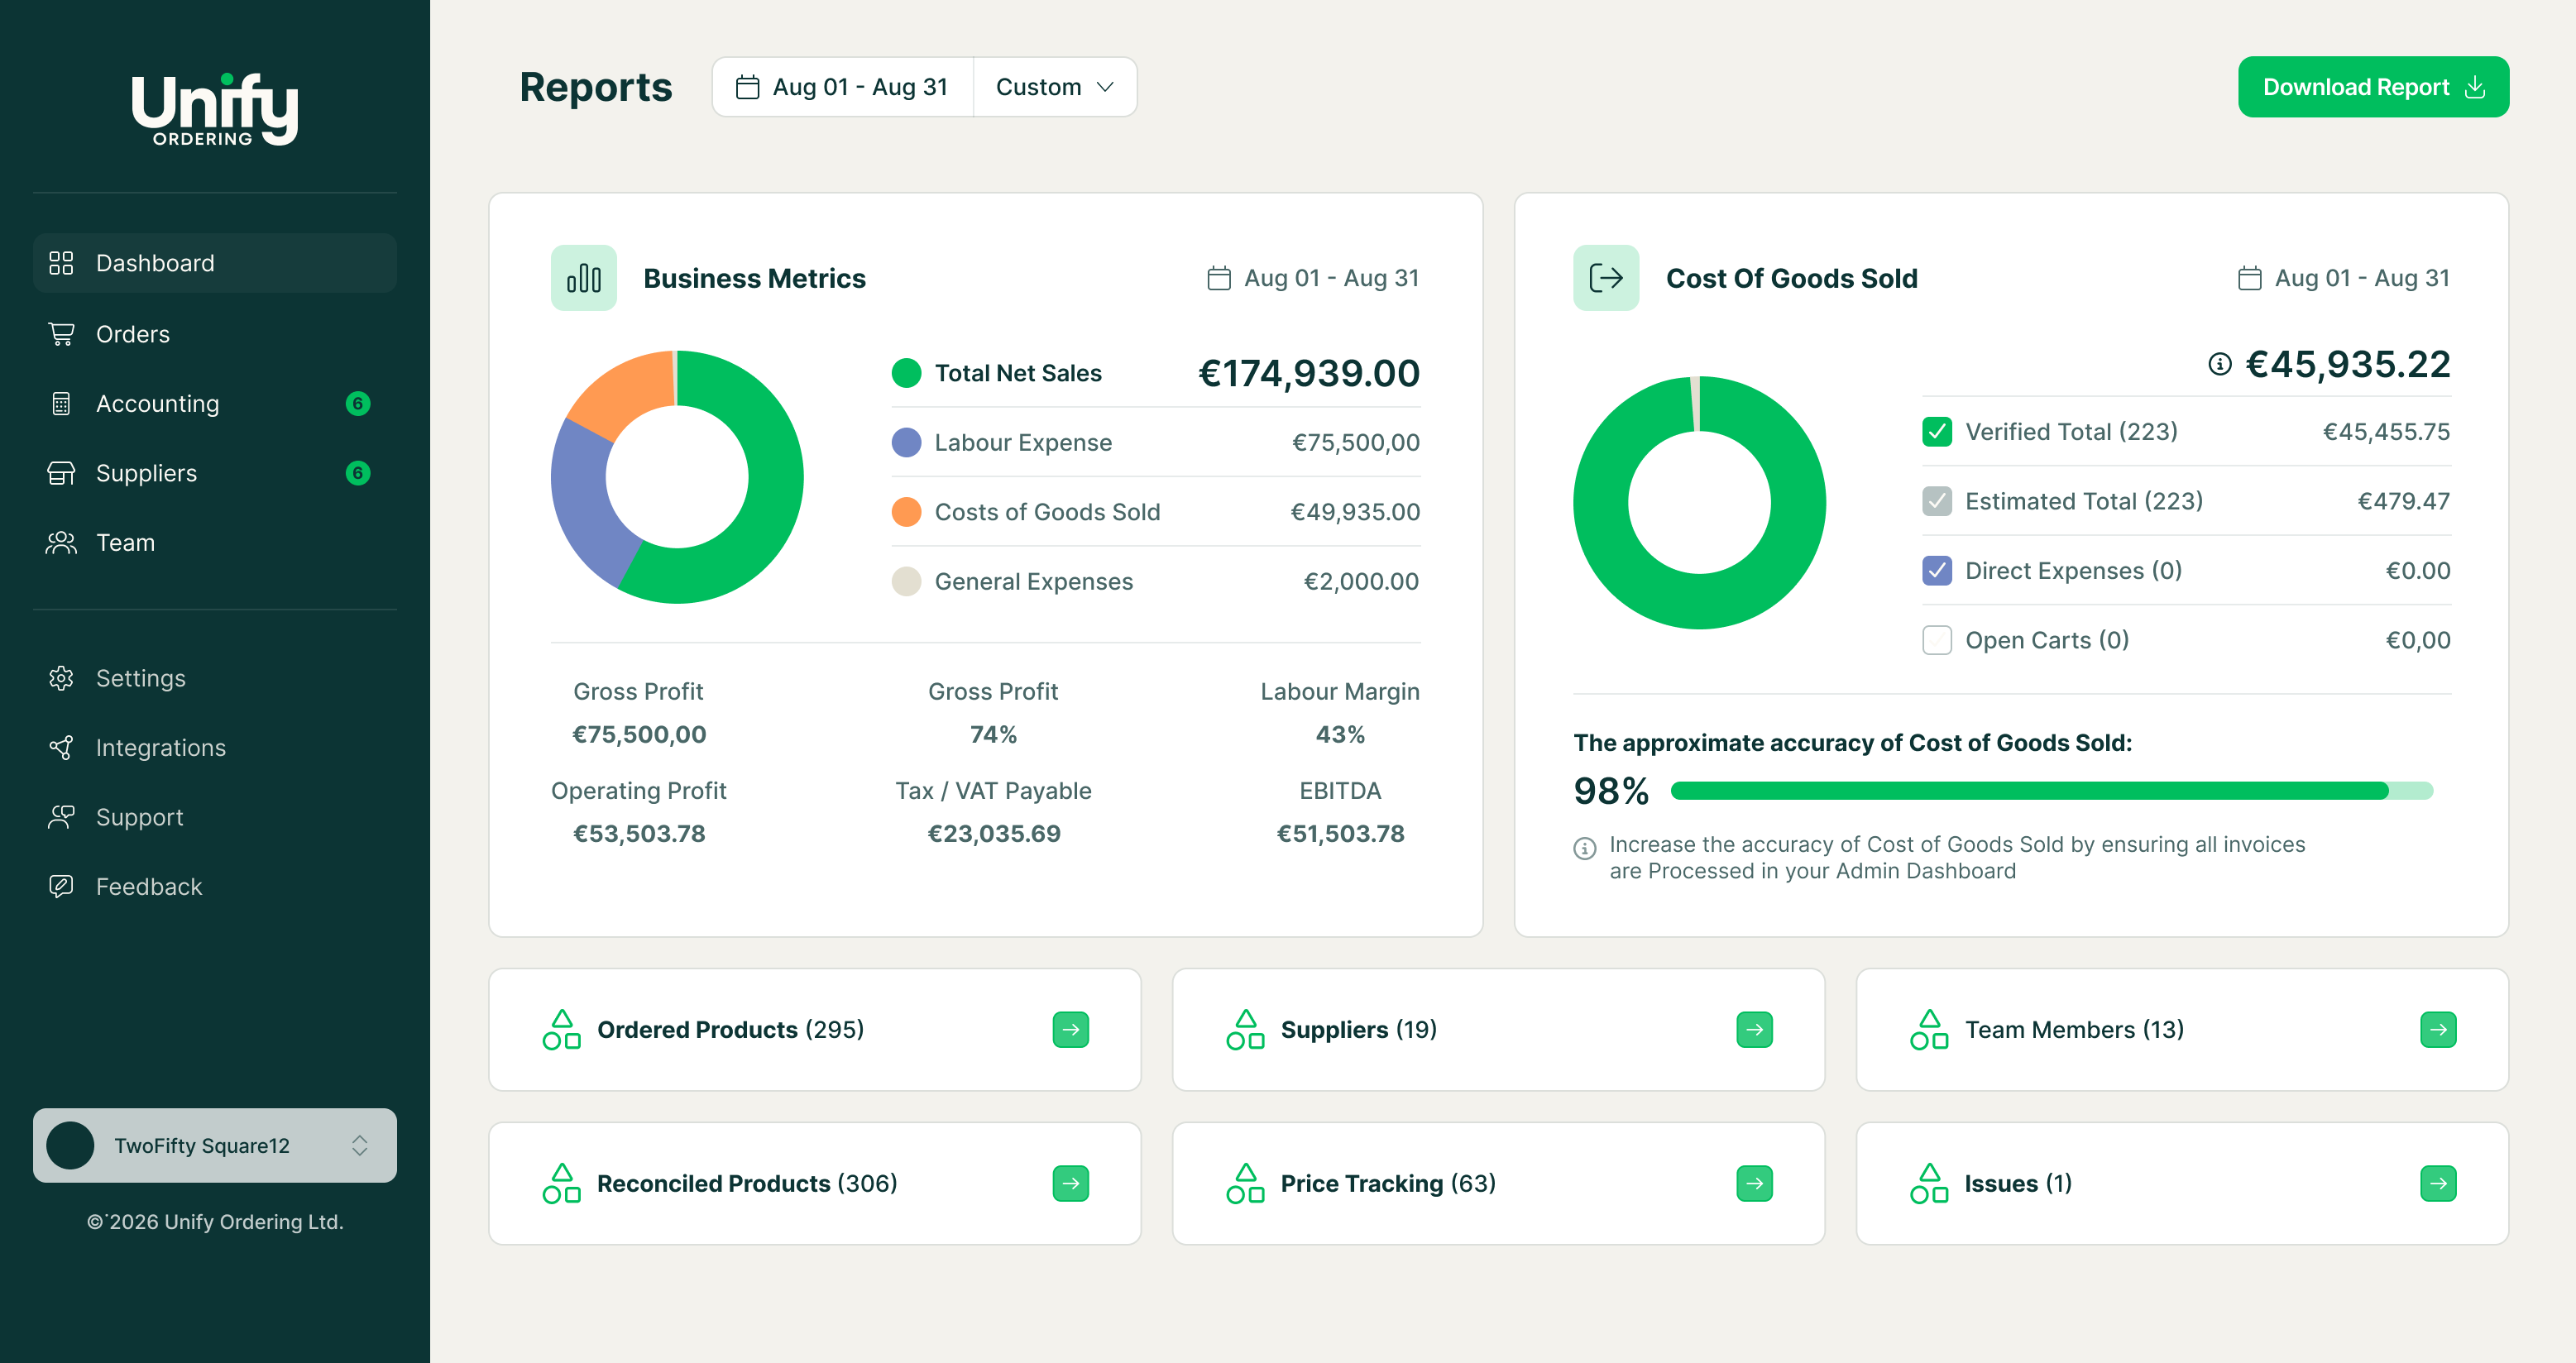Open the Custom range dropdown
This screenshot has width=2576, height=1363.
click(1055, 87)
